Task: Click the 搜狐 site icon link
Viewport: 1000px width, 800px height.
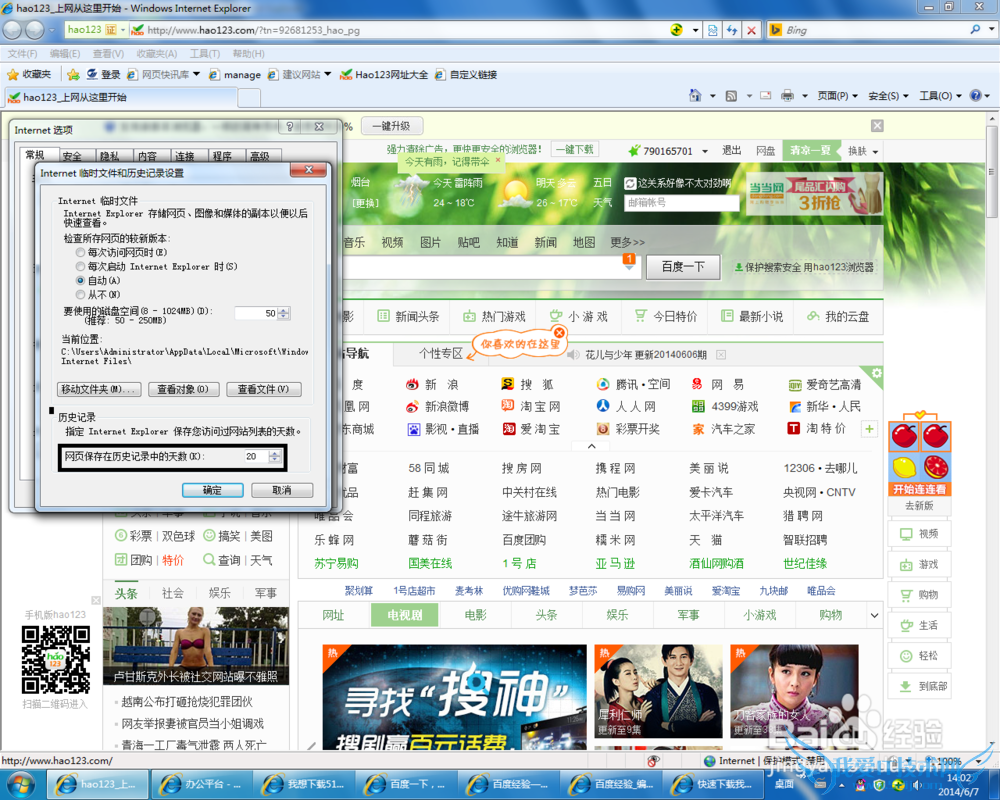Action: 508,384
